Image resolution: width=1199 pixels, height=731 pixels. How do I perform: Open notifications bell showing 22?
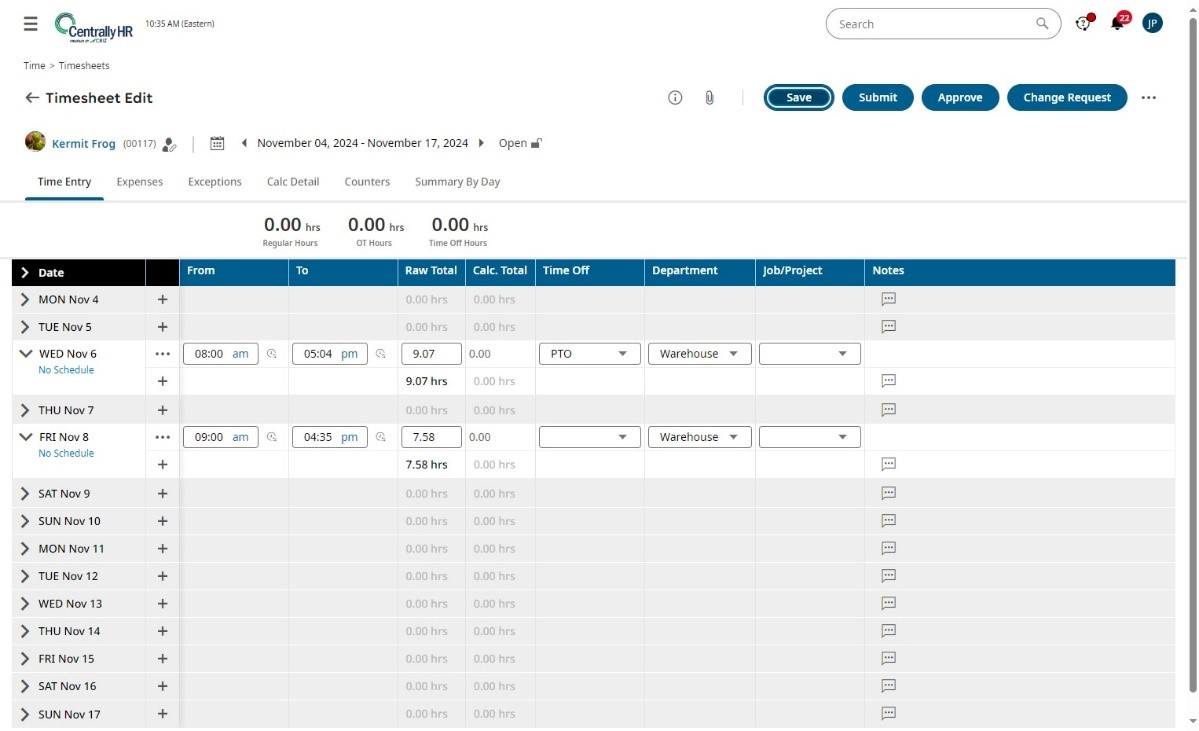(1119, 22)
